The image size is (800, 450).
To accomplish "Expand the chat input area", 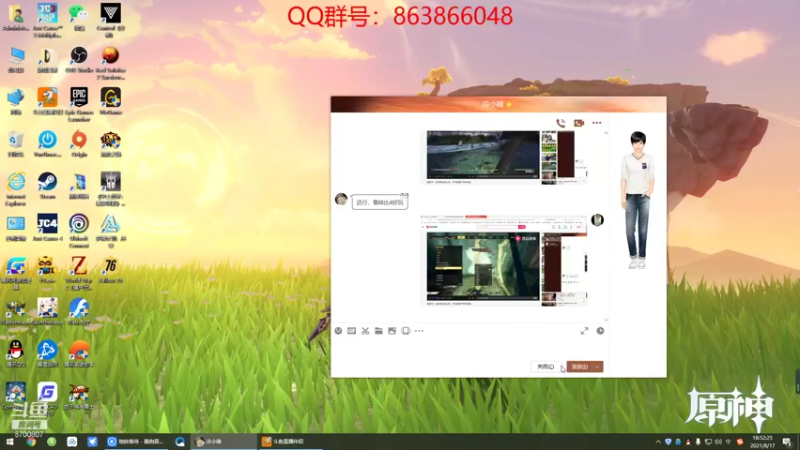I will tap(584, 331).
